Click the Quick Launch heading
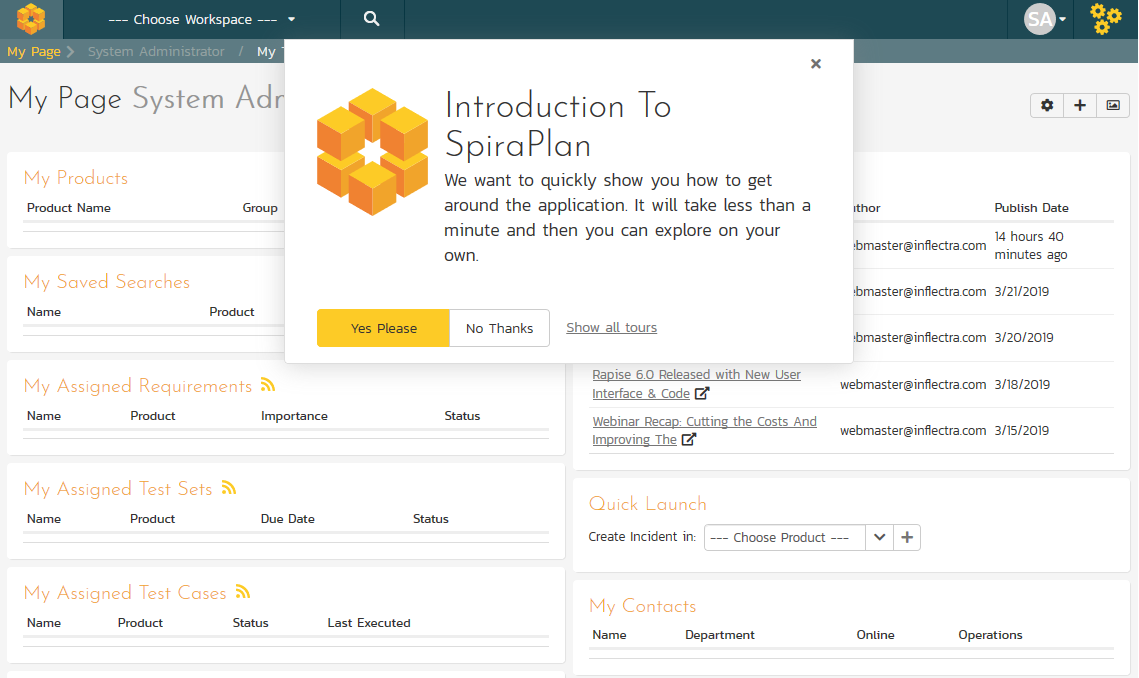1139x678 pixels. (647, 504)
